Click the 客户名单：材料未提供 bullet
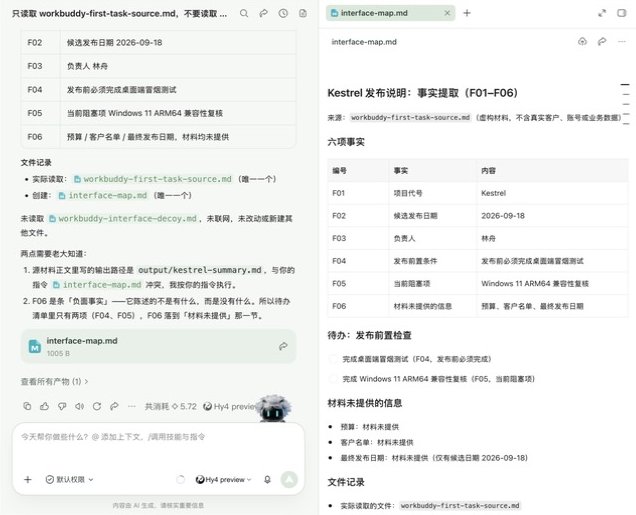Viewport: 636px width, 515px height. pos(377,442)
